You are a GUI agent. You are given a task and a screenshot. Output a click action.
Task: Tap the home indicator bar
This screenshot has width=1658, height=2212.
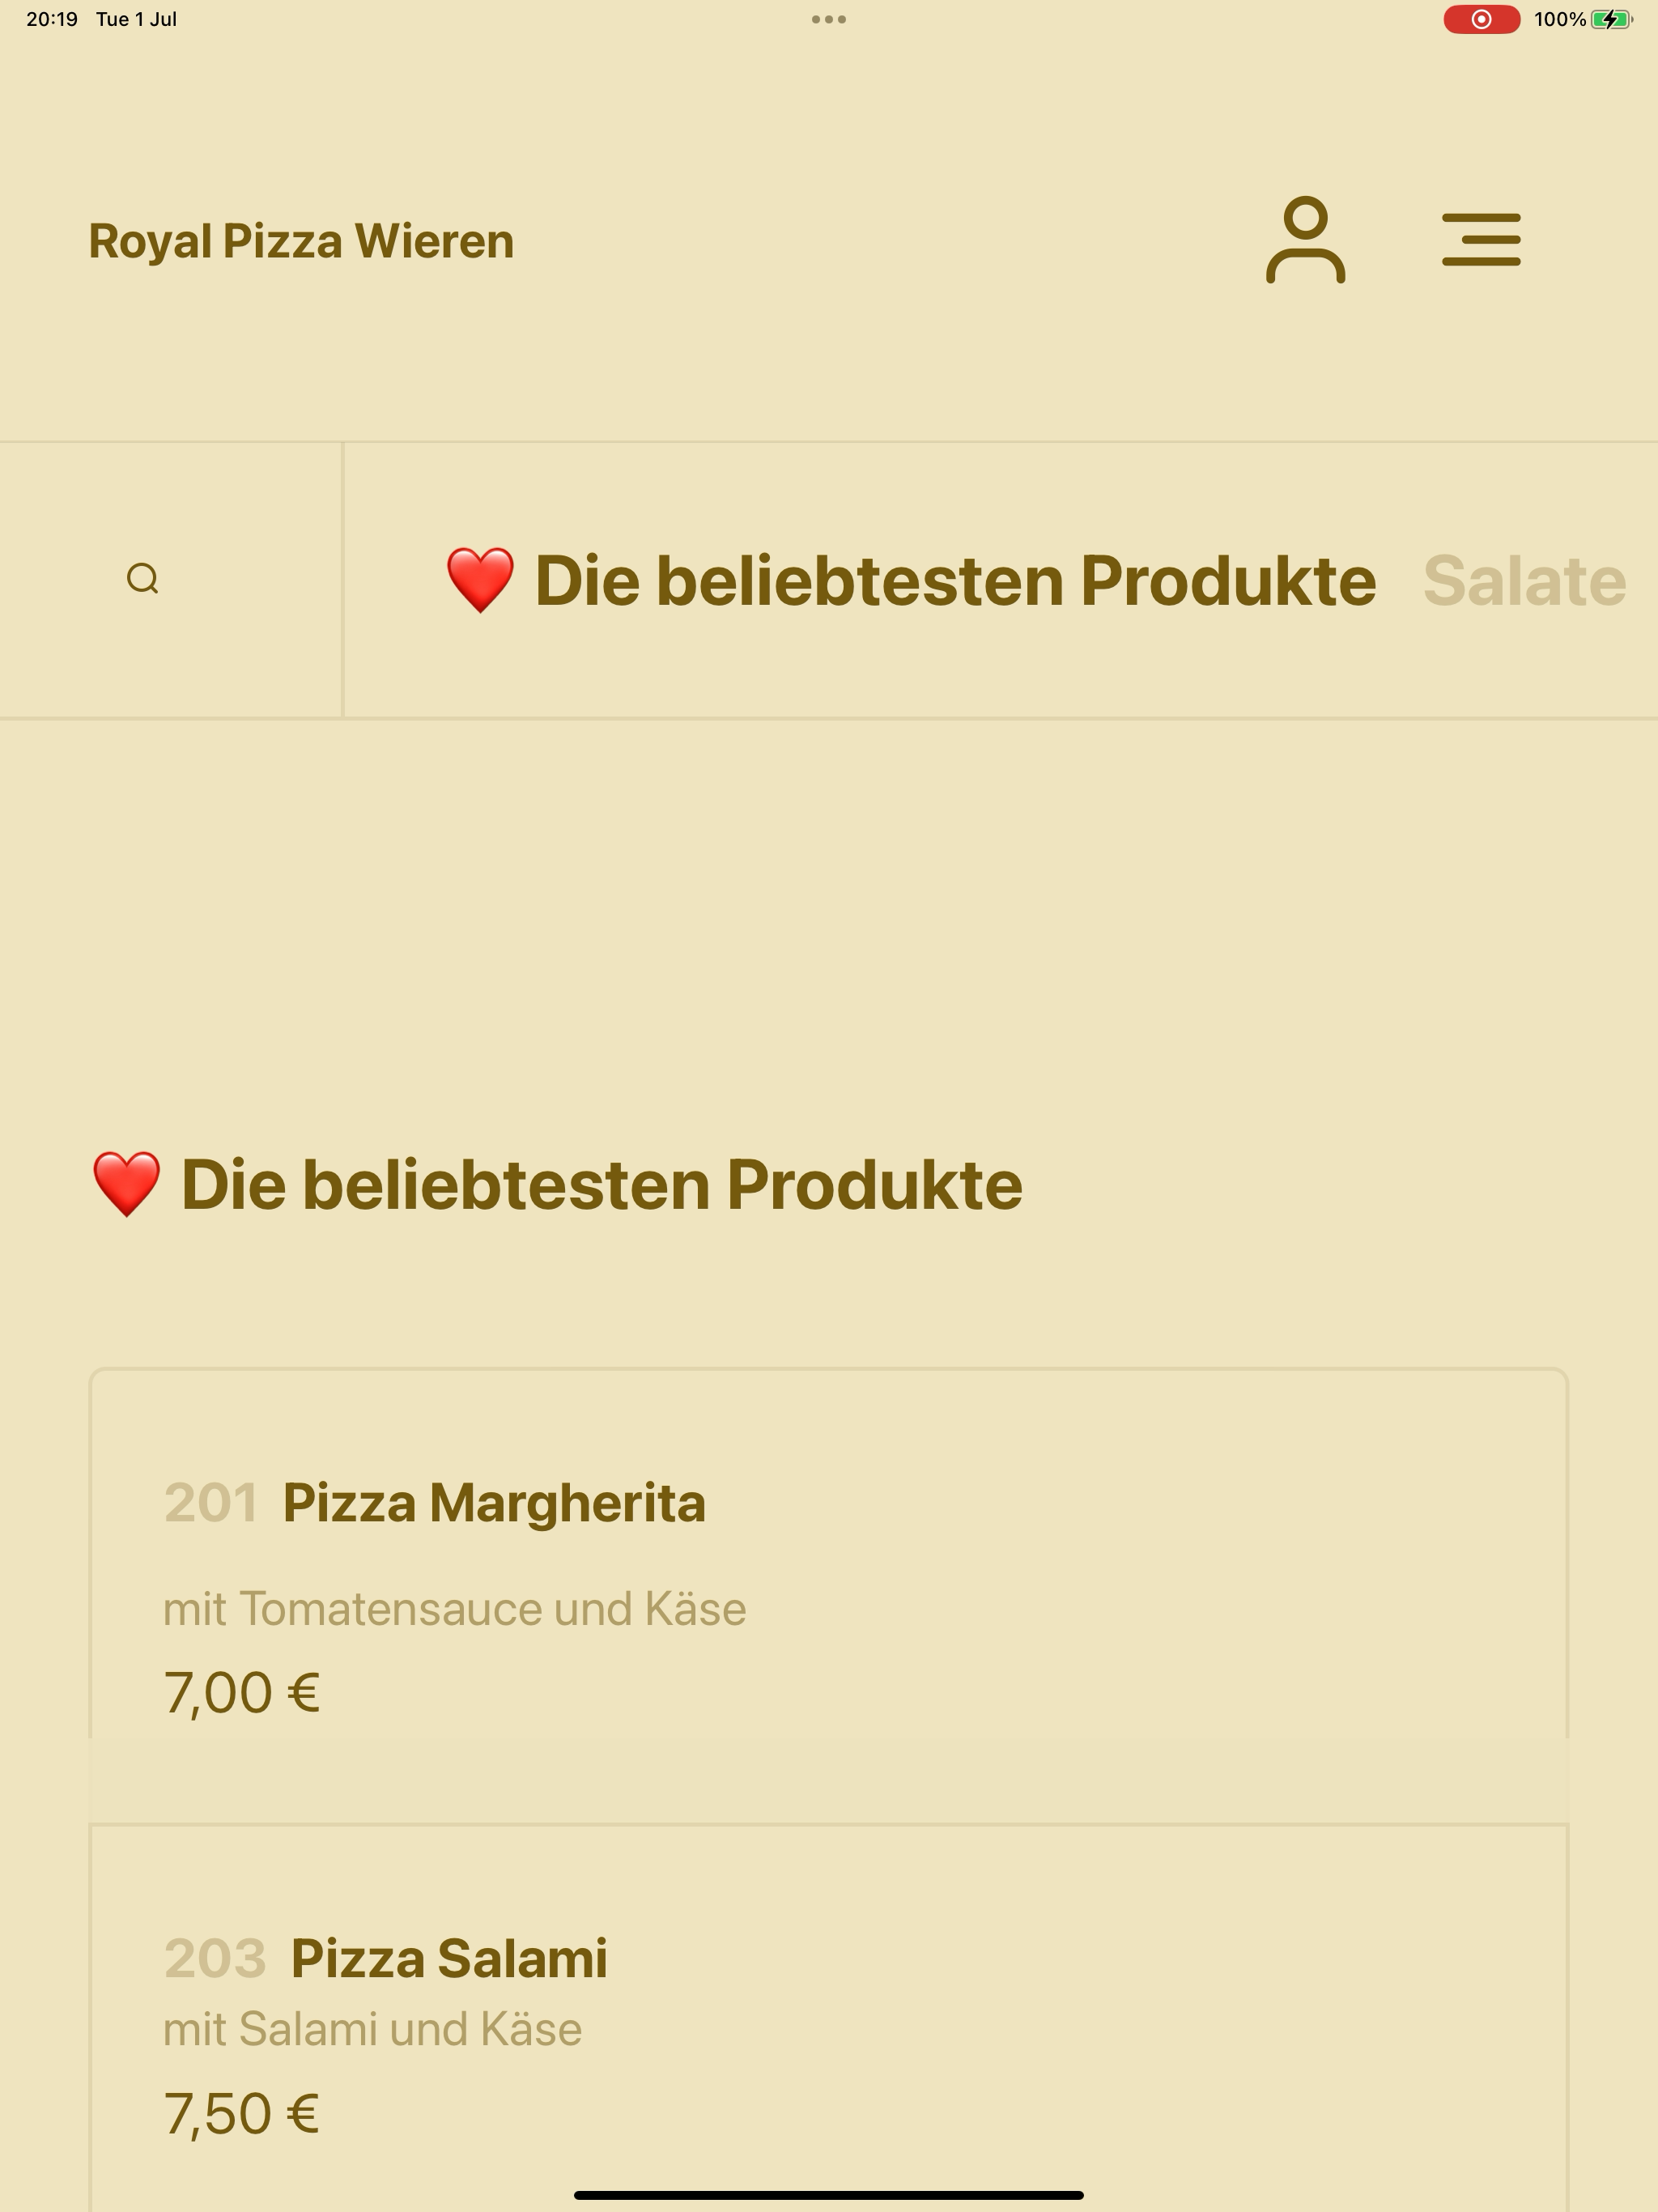tap(829, 2195)
